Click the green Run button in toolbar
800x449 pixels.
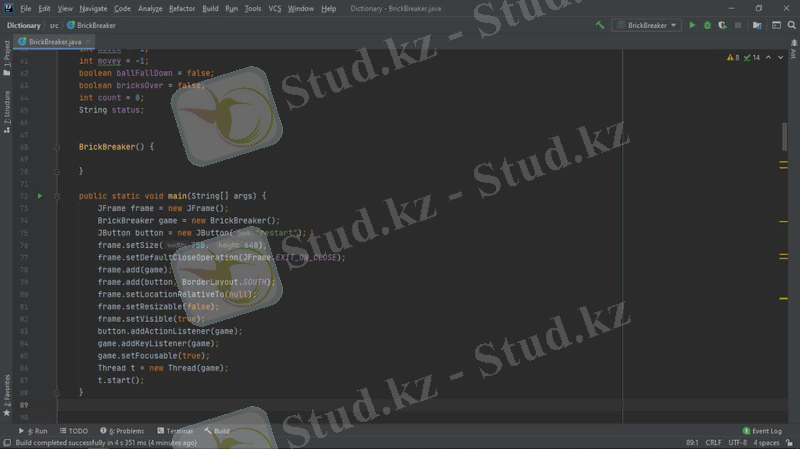[692, 25]
